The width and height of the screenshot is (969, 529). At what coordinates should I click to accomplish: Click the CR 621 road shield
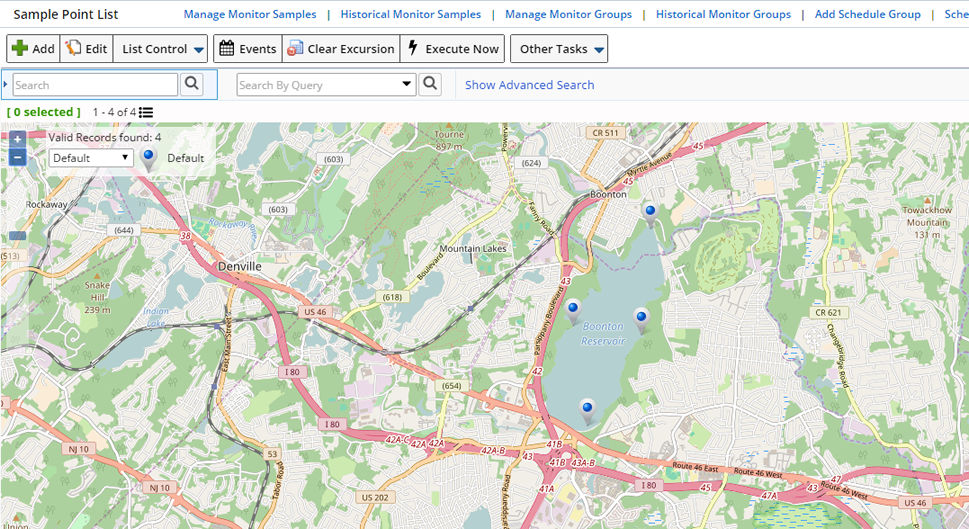point(828,313)
